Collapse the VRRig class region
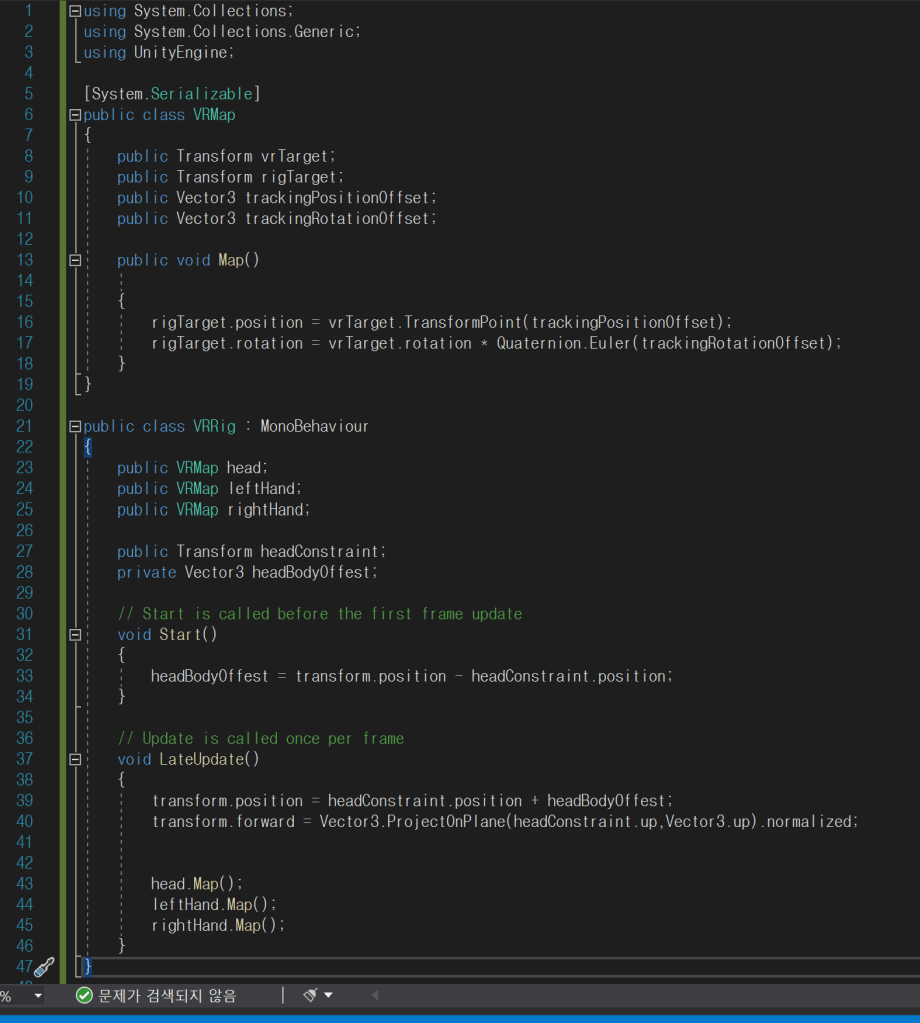The image size is (920, 1023). 75,427
